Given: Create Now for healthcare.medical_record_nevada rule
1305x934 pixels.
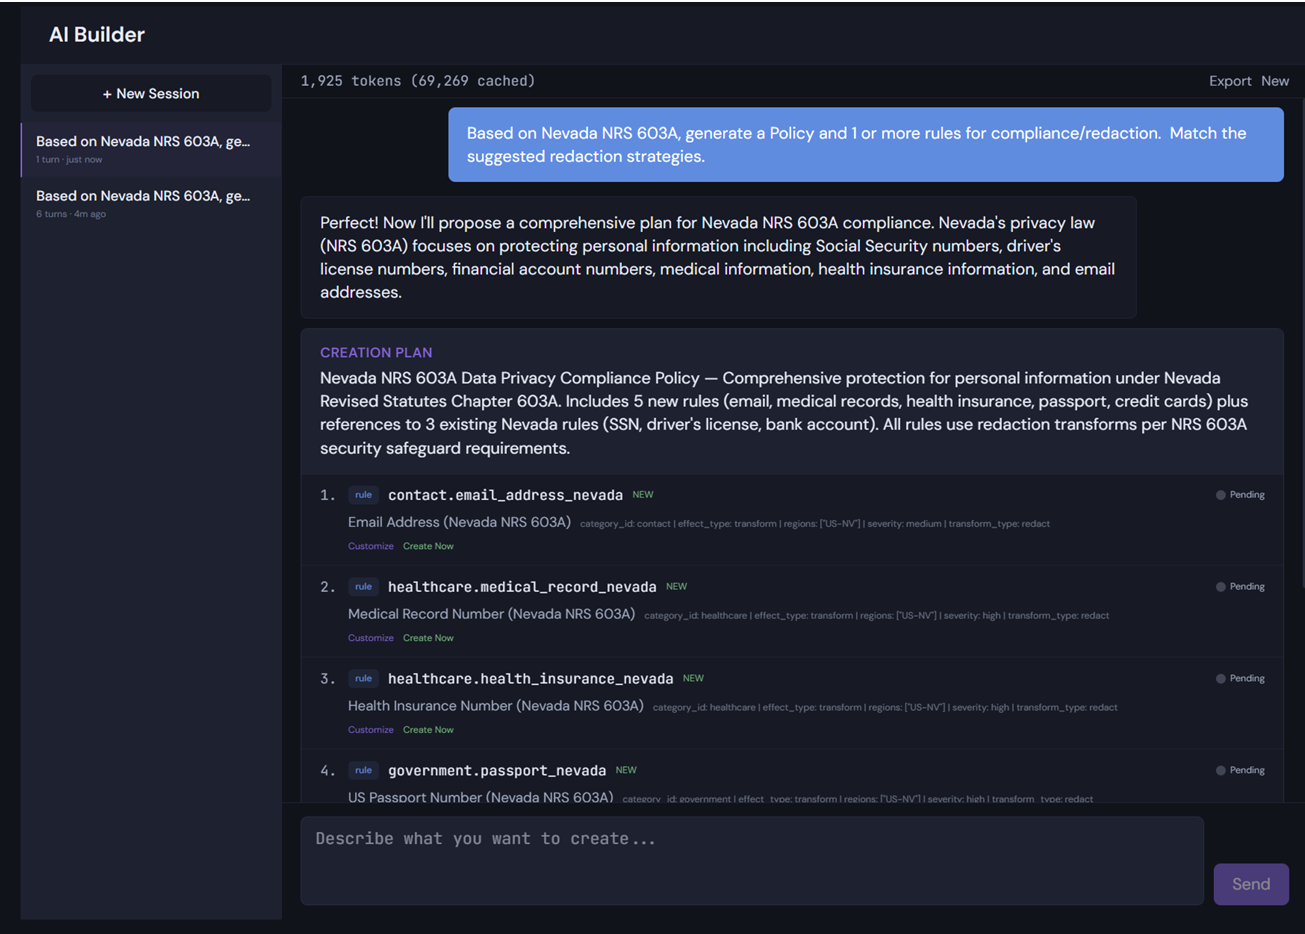Looking at the screenshot, I should [428, 638].
